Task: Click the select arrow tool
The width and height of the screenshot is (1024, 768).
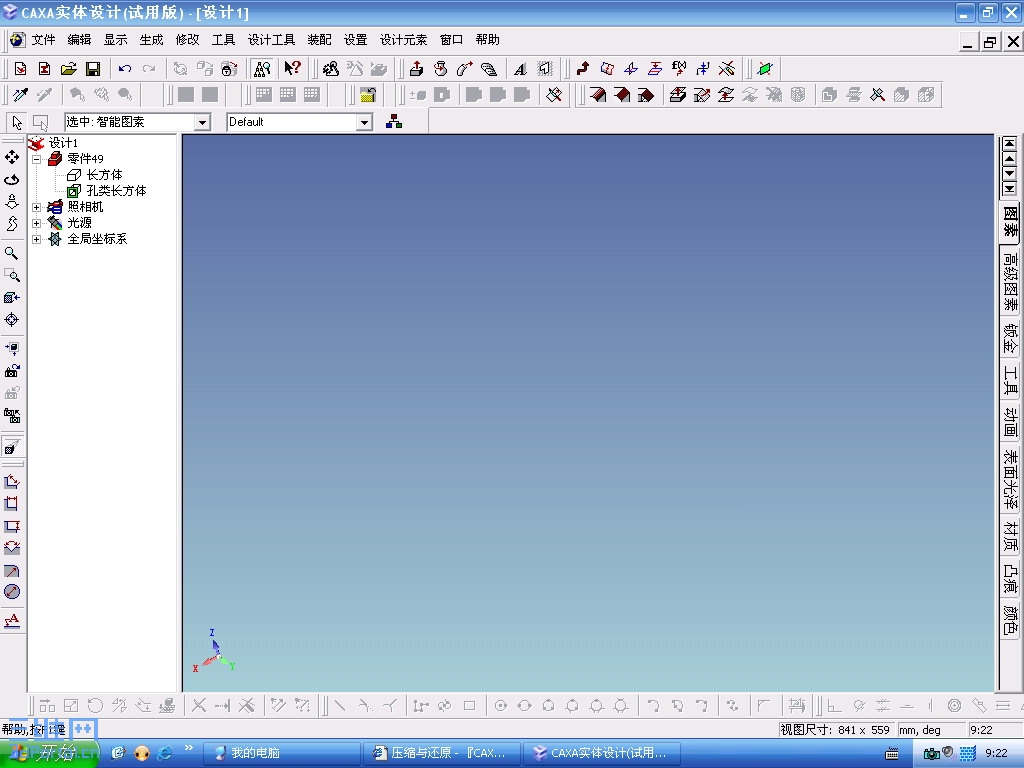Action: pos(17,122)
